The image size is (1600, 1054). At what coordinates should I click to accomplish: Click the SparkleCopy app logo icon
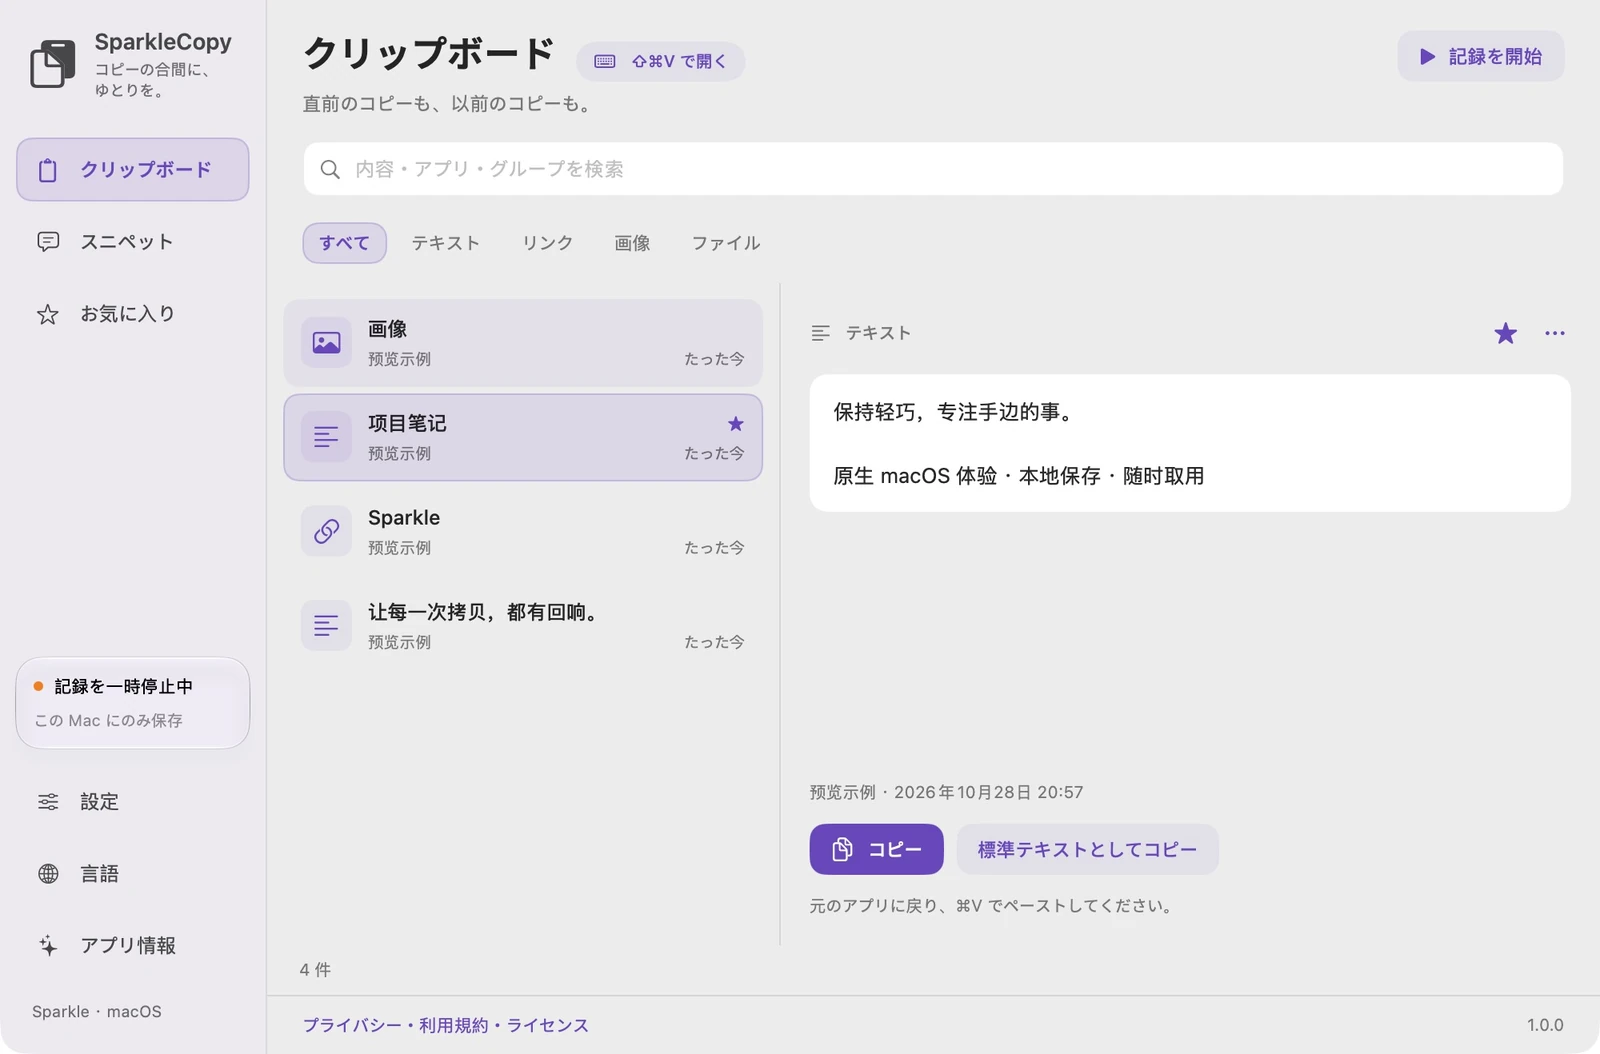coord(53,64)
